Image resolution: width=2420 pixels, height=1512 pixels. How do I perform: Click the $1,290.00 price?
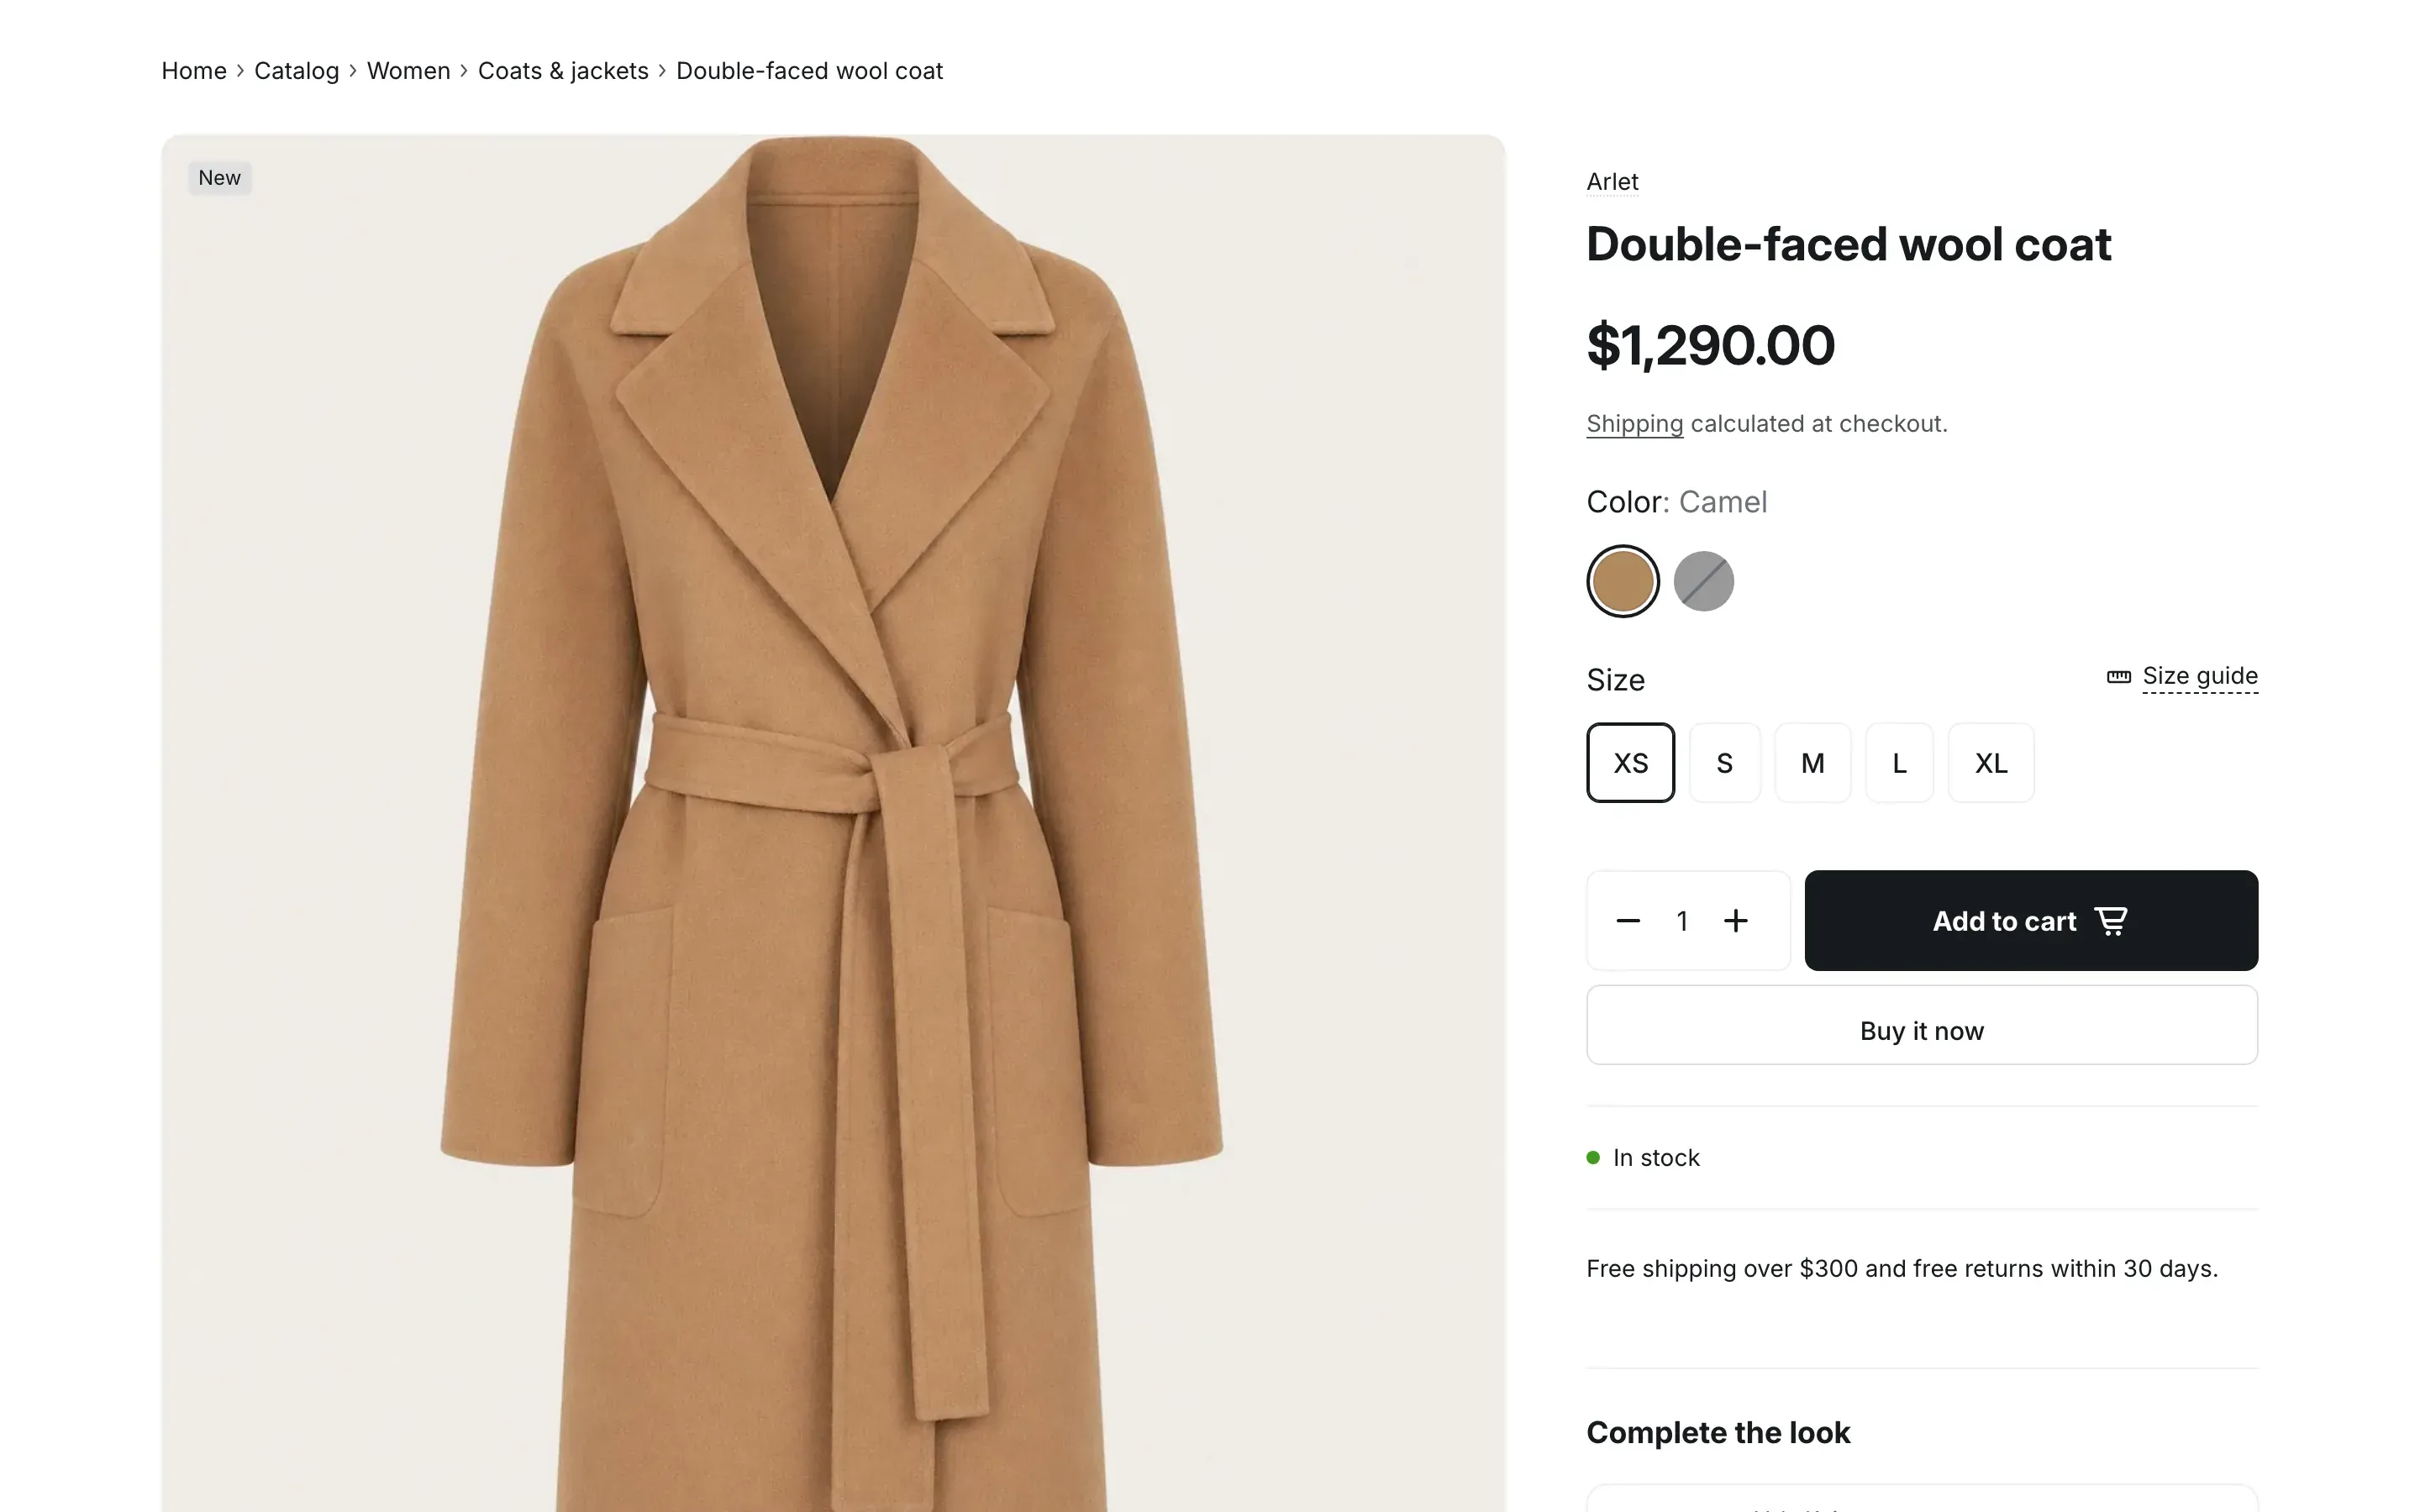pos(1710,346)
